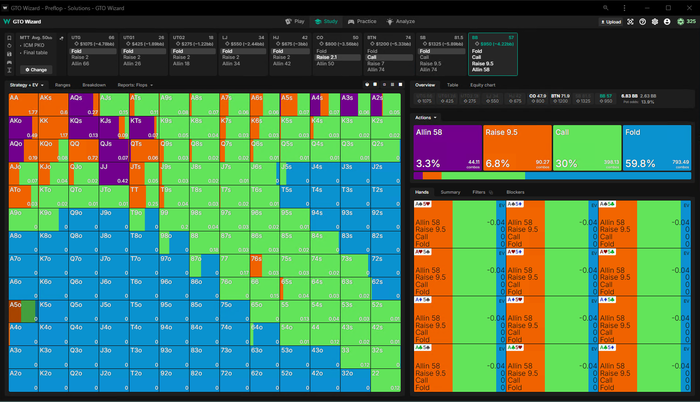This screenshot has height=402, width=700.
Task: Select Raise 2 in the UTG1 card
Action: click(142, 58)
